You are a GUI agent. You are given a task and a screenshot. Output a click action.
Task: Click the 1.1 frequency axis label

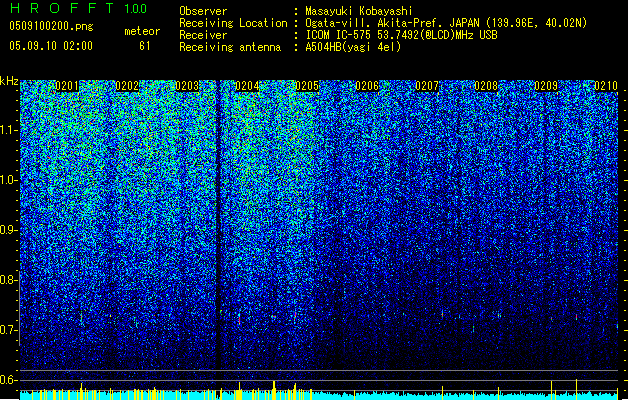click(8, 130)
